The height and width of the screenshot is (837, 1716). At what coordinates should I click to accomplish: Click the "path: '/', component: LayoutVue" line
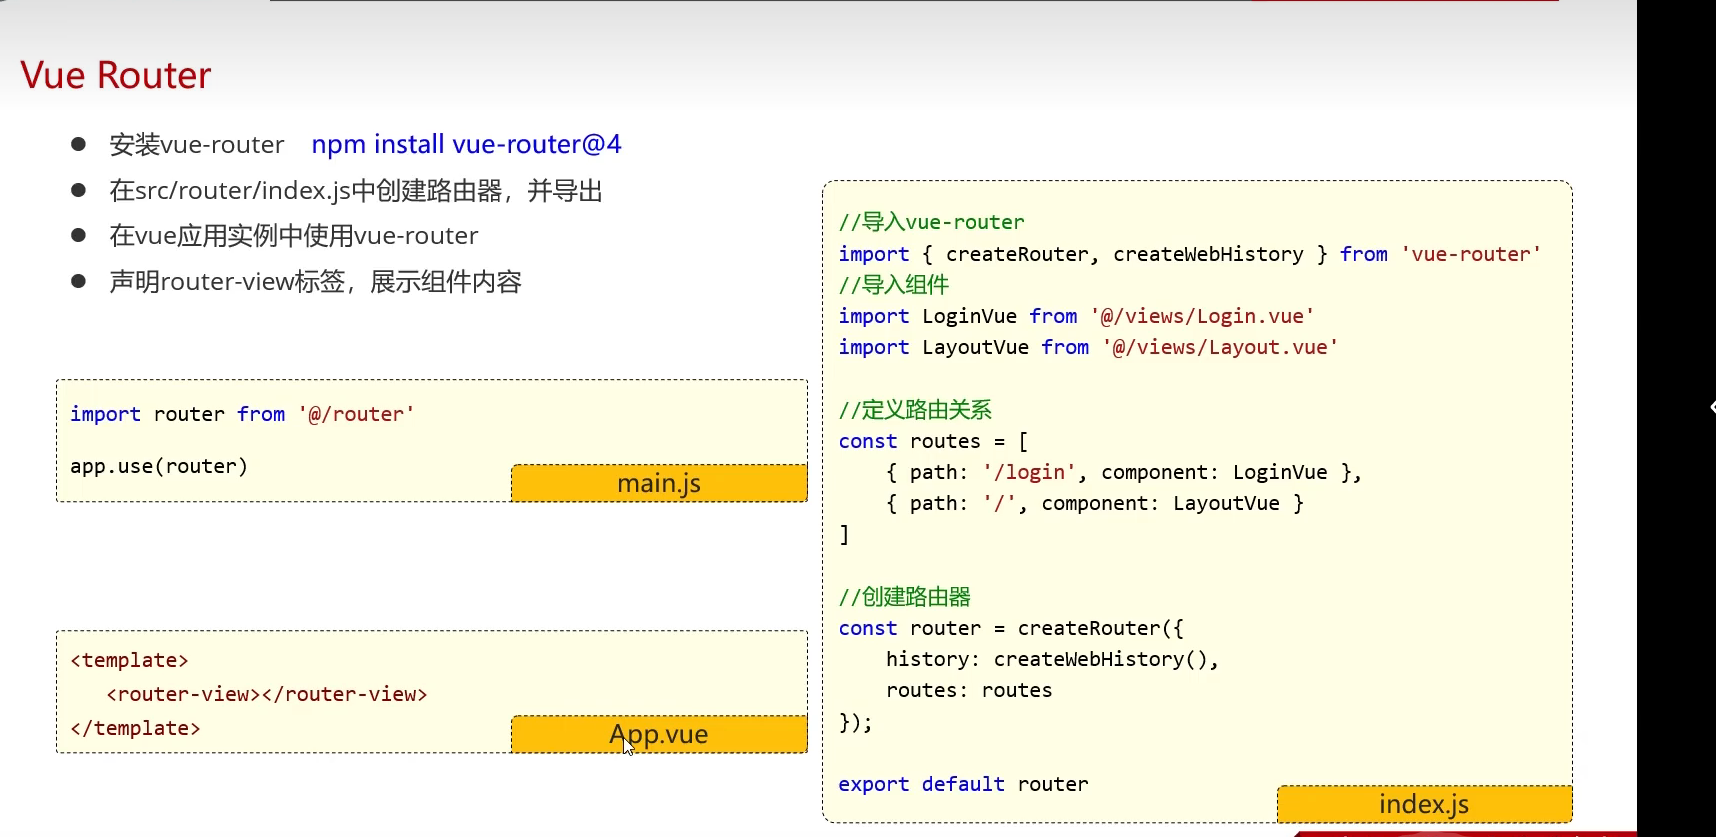coord(1094,503)
